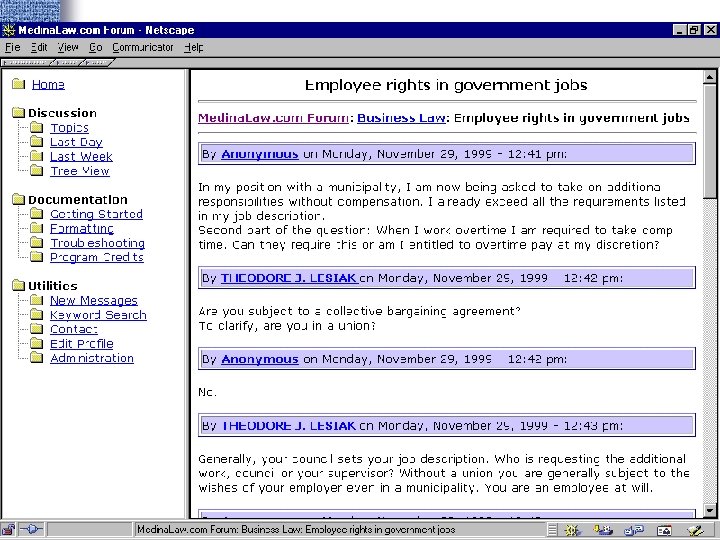Image resolution: width=720 pixels, height=540 pixels.
Task: Open the Last Week link
Action: (x=81, y=157)
